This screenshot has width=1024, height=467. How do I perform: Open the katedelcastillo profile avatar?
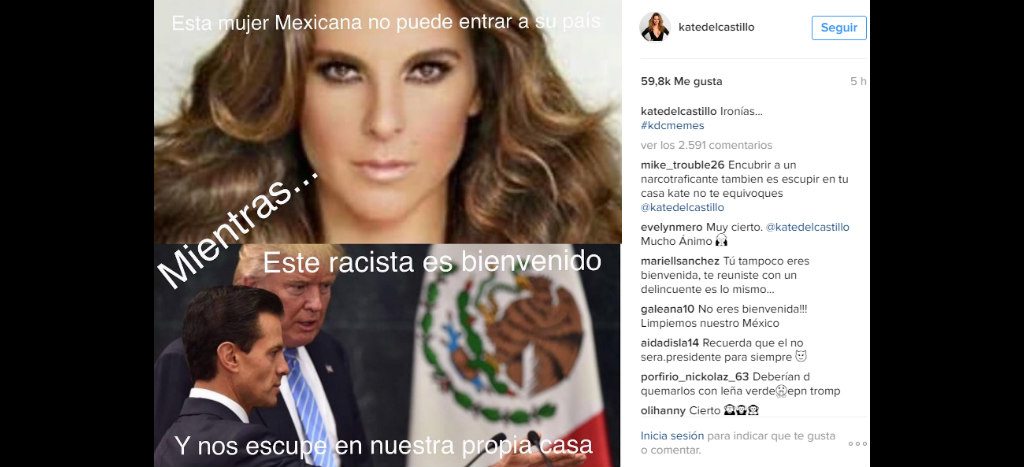click(654, 27)
